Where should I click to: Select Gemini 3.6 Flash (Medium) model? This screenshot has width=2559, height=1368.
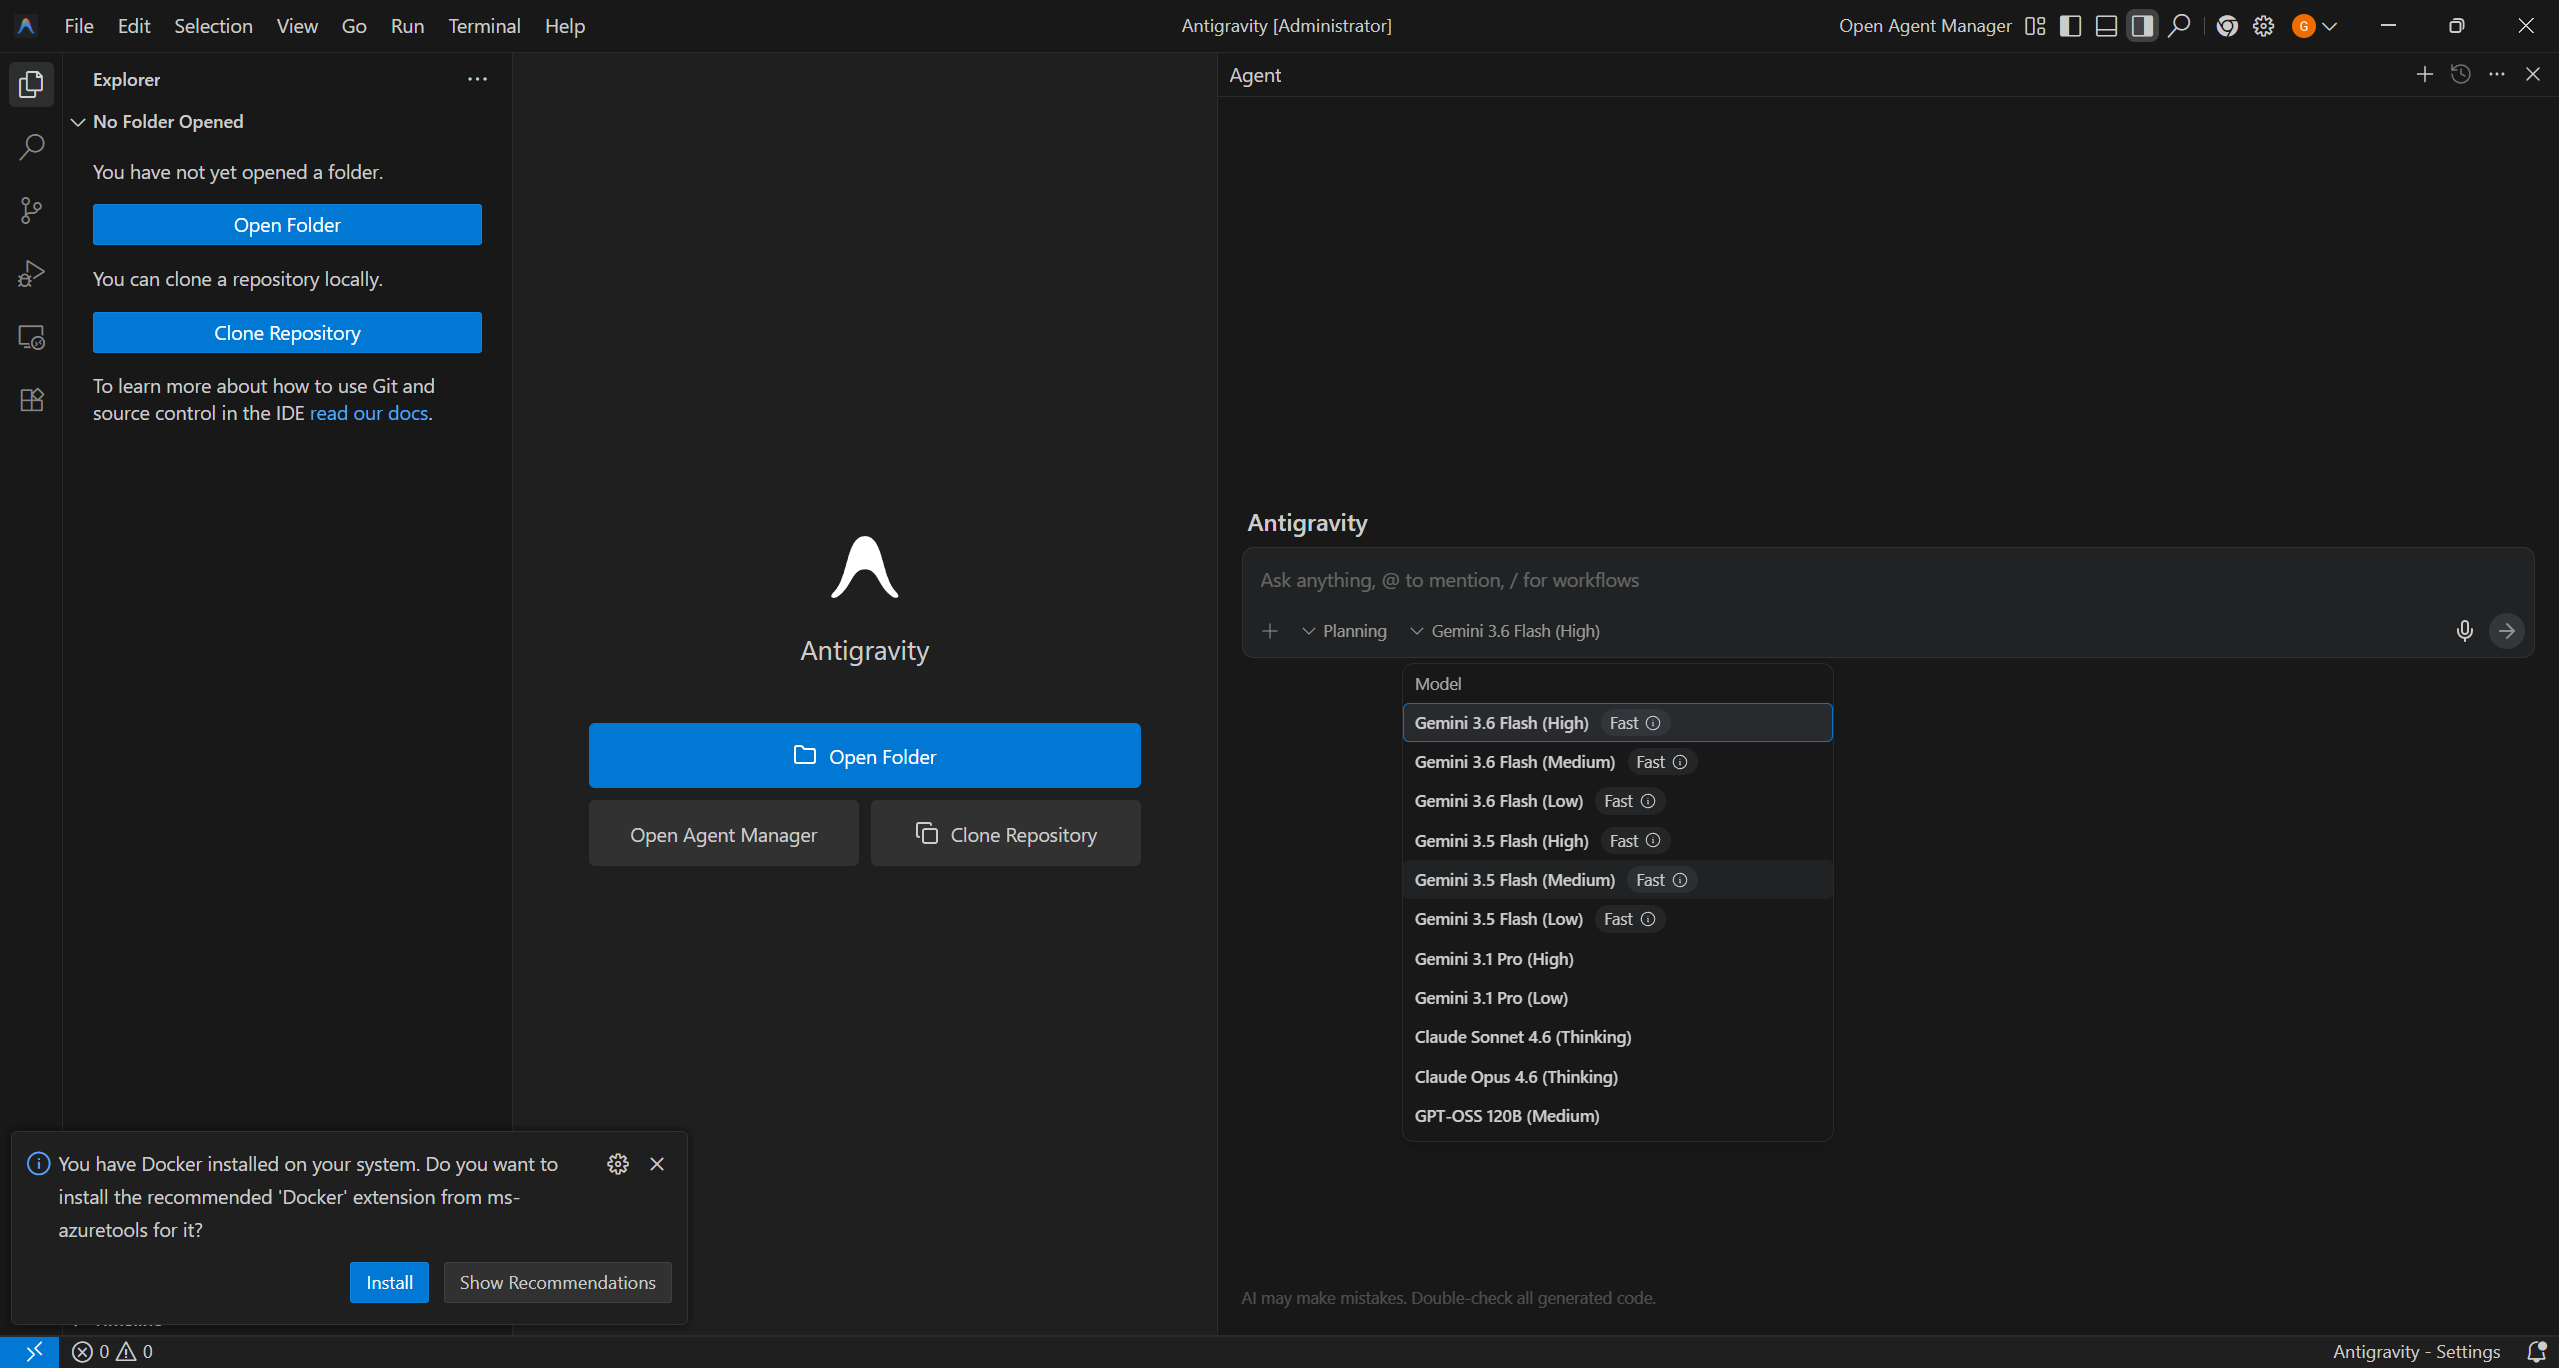(1617, 762)
